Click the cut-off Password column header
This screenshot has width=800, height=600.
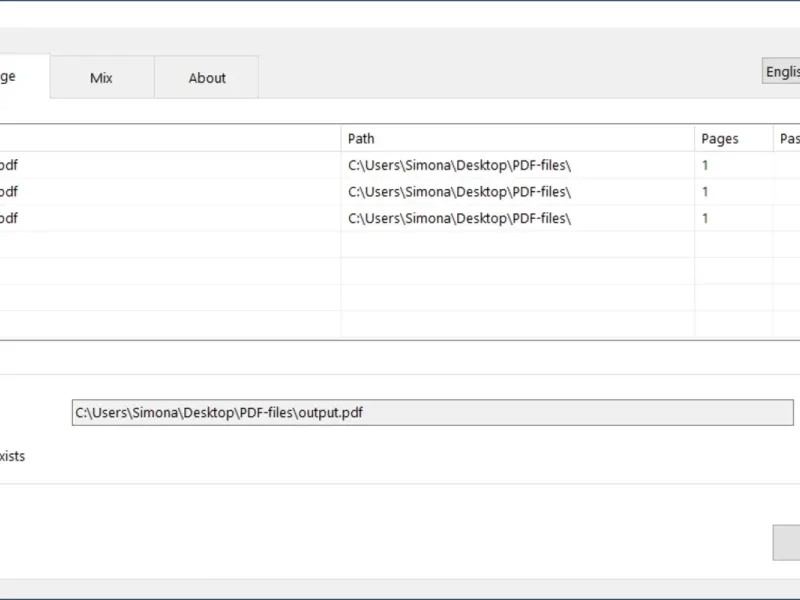788,139
